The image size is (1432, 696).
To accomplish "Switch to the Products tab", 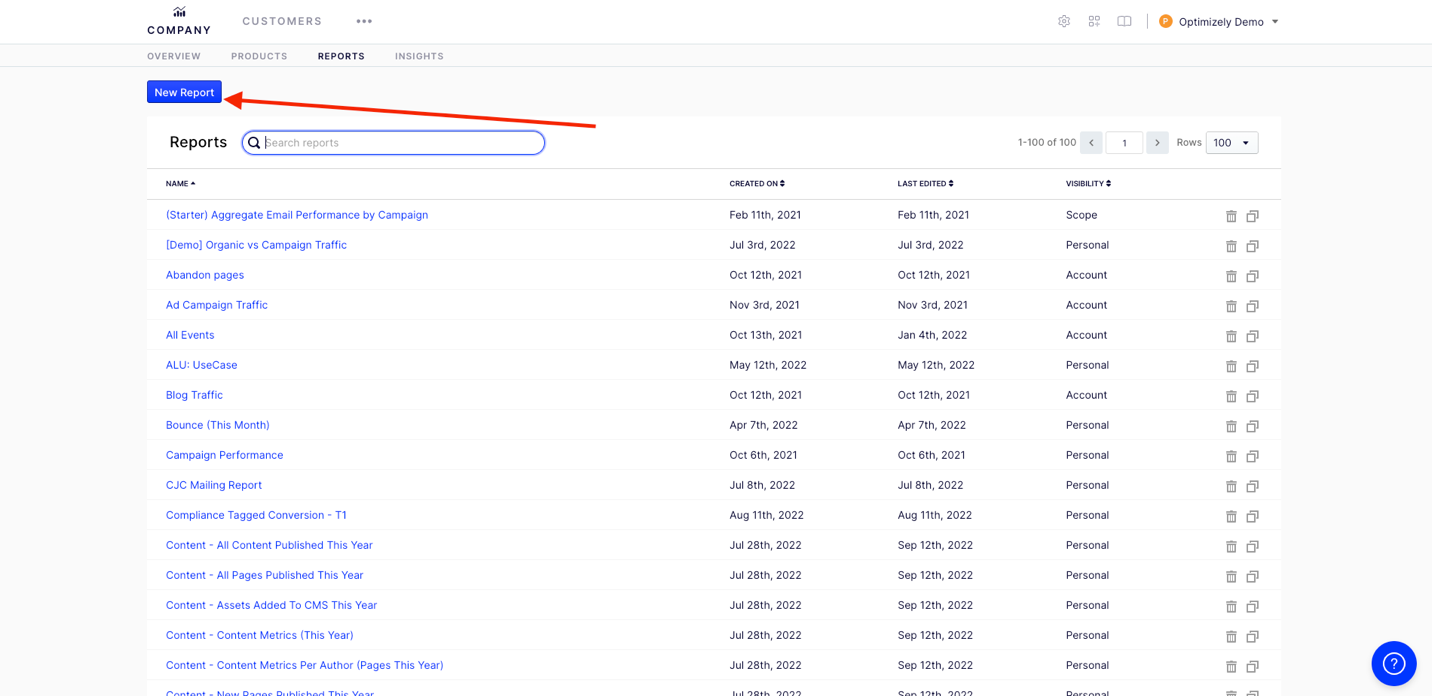I will pyautogui.click(x=258, y=56).
